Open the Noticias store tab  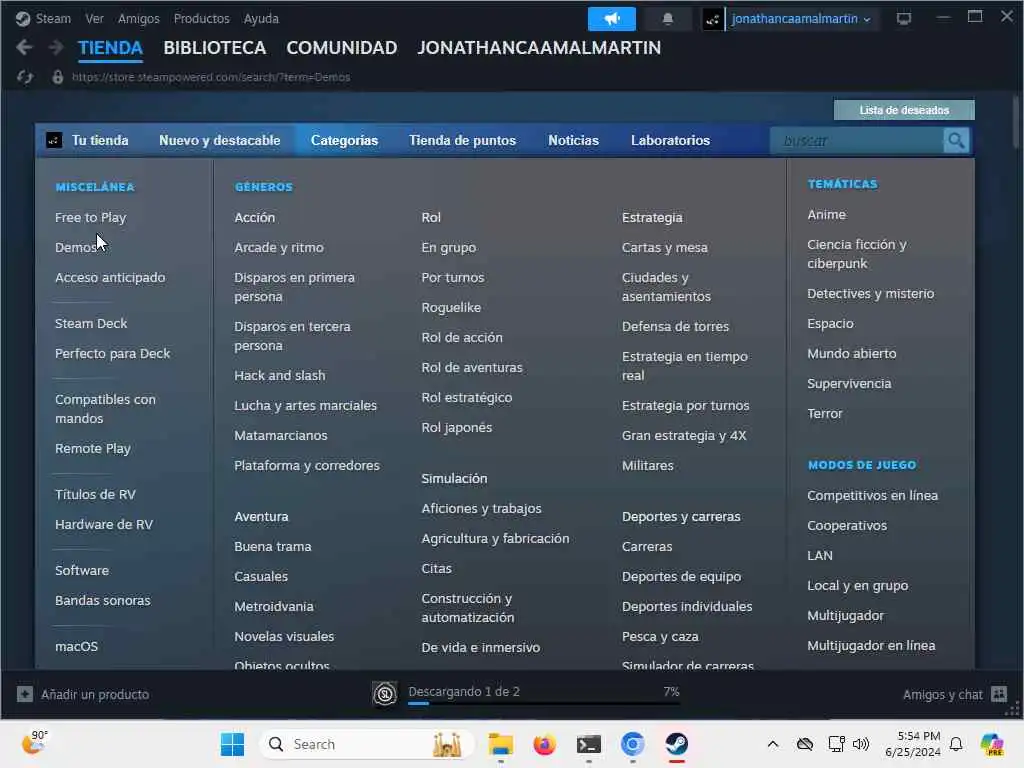click(573, 140)
